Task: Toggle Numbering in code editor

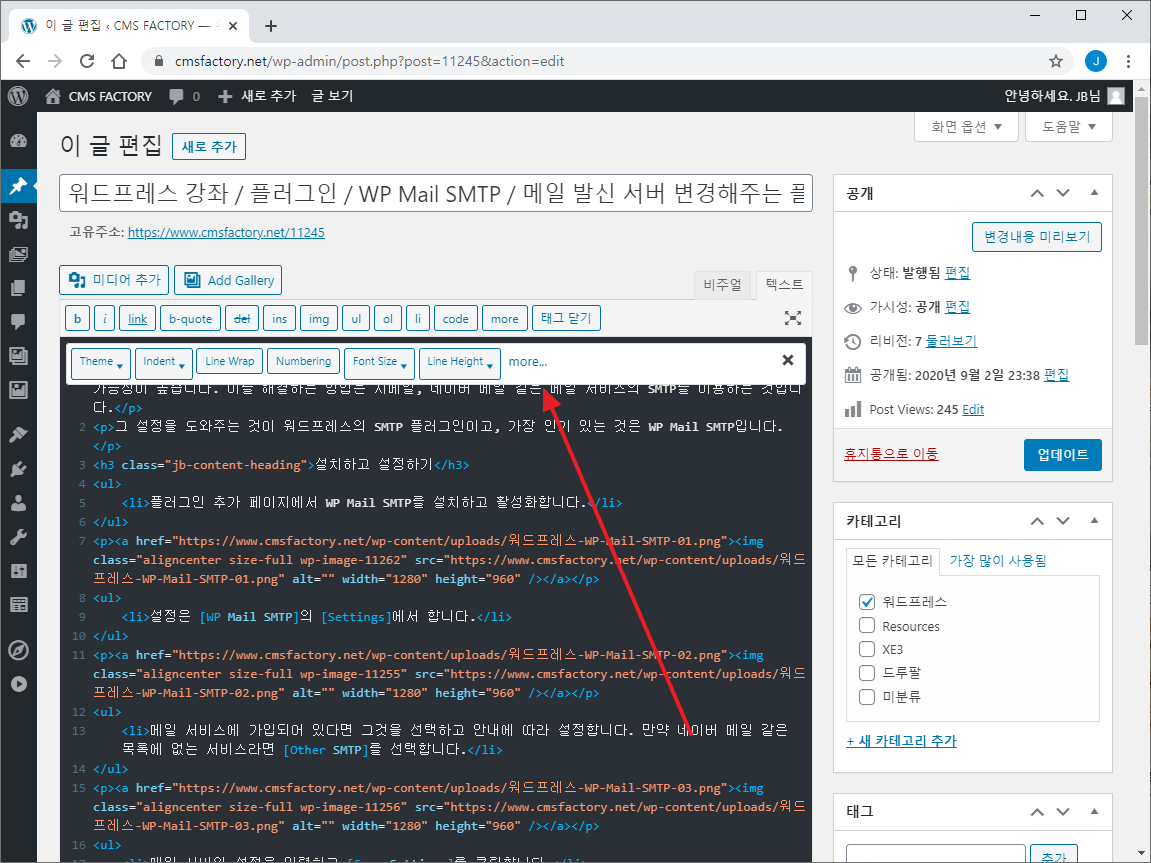Action: [x=303, y=361]
